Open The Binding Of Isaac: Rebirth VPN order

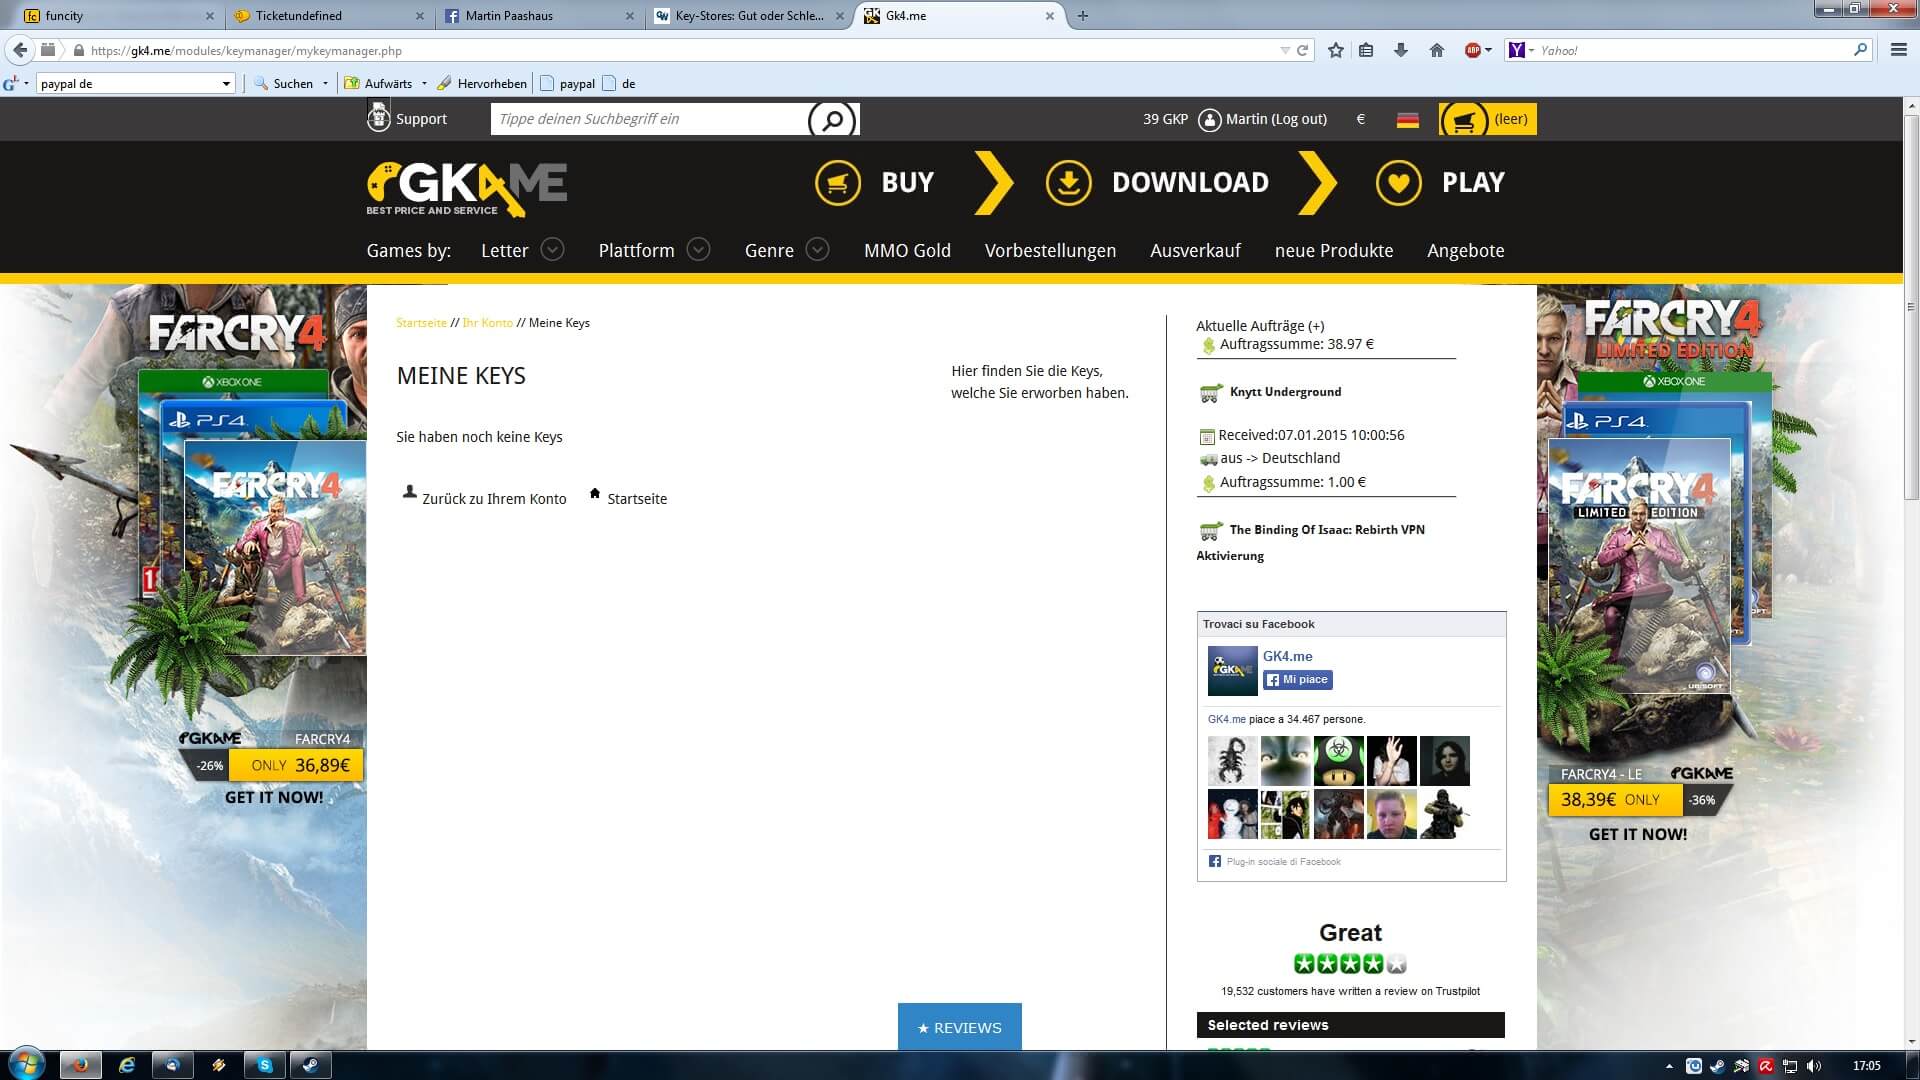1311,542
